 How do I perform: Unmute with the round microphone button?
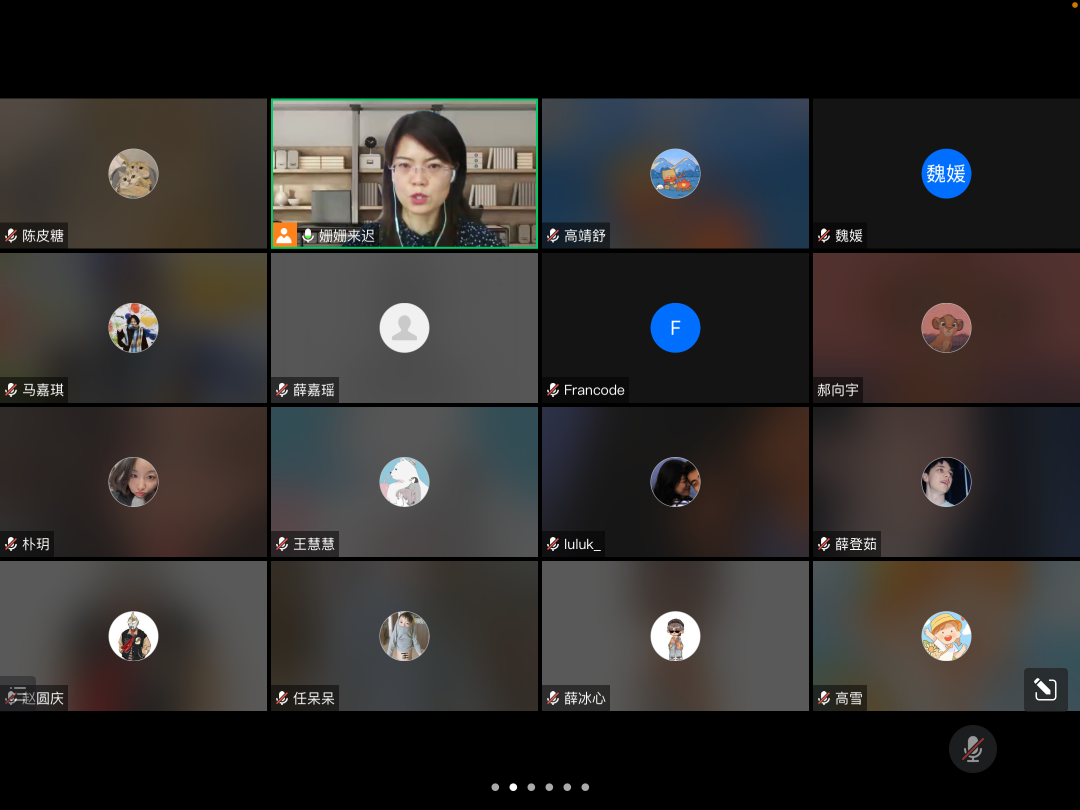point(972,749)
